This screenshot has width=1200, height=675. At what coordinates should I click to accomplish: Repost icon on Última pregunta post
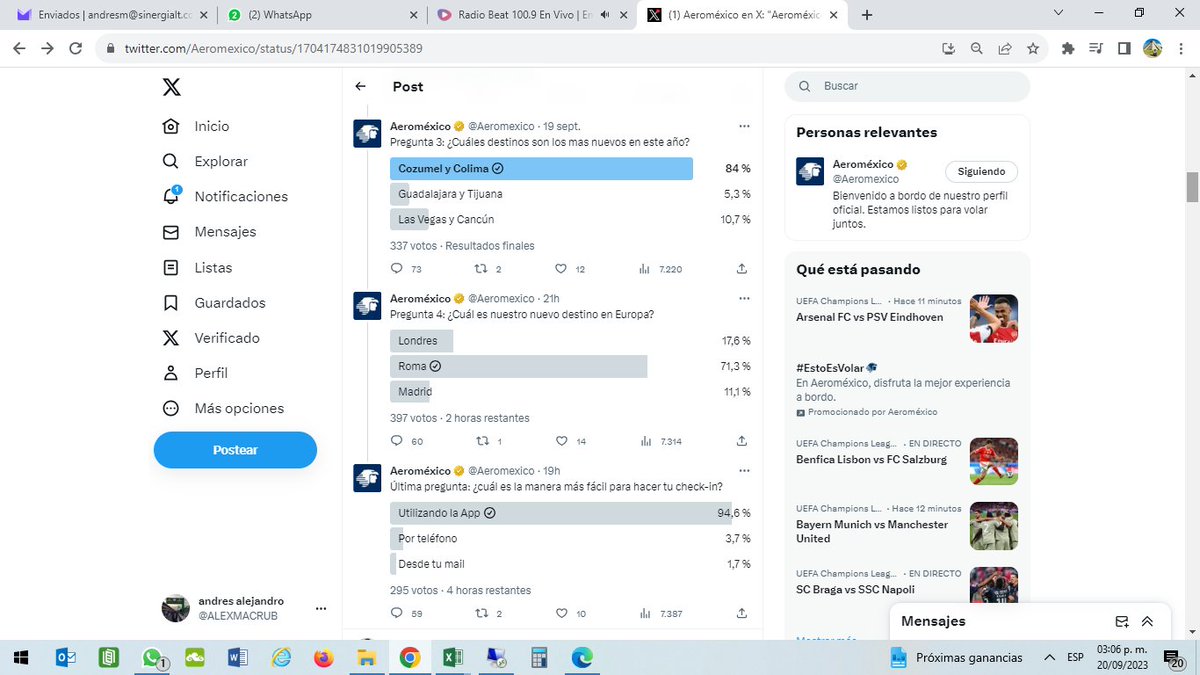(481, 613)
